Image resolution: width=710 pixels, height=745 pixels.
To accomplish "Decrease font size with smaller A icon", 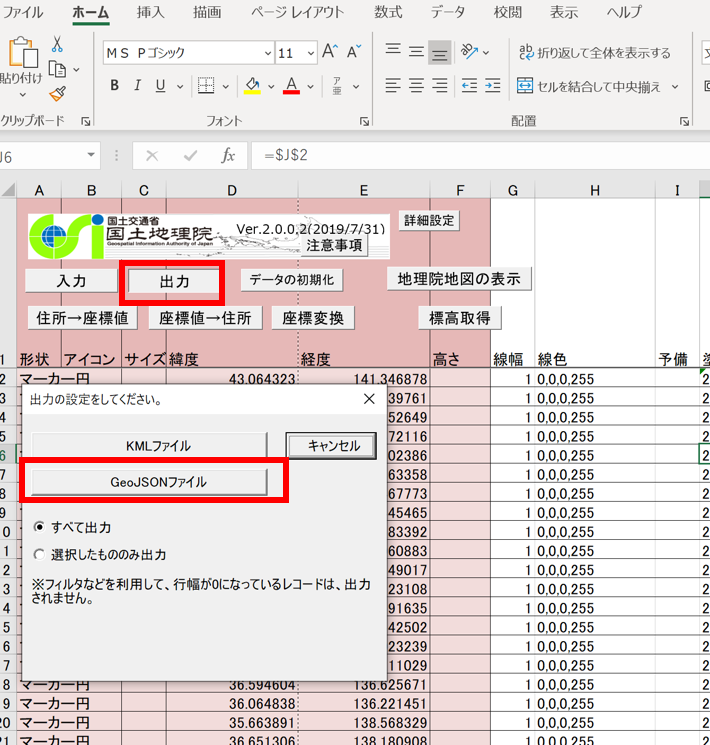I will click(354, 51).
